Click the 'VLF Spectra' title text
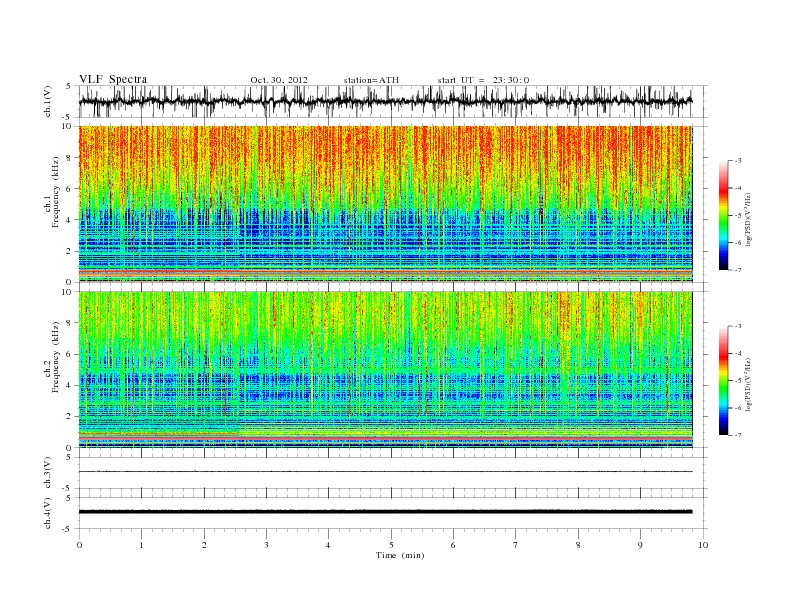 (x=113, y=79)
